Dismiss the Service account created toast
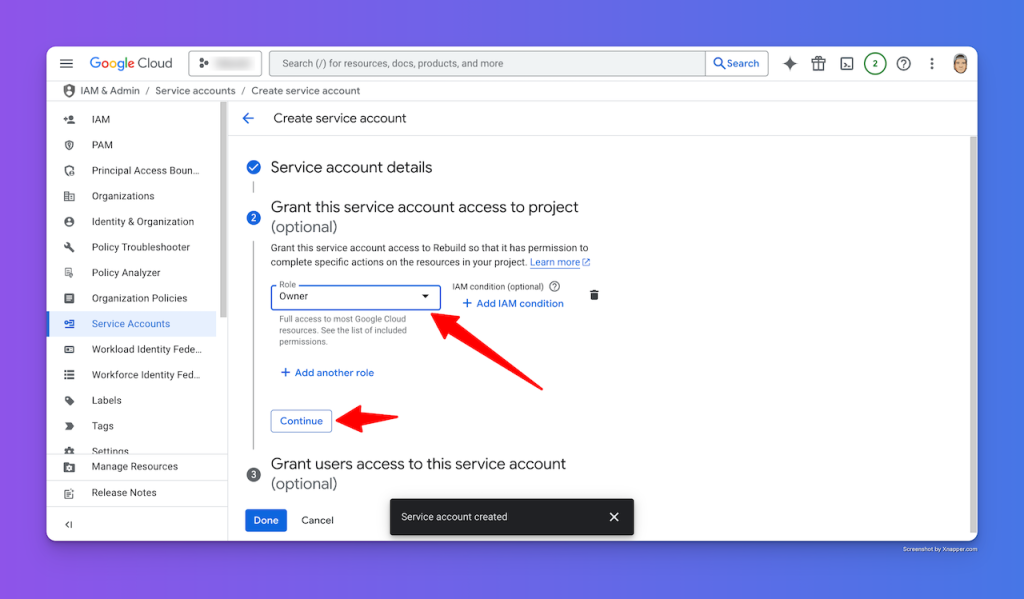The width and height of the screenshot is (1024, 599). click(x=614, y=517)
